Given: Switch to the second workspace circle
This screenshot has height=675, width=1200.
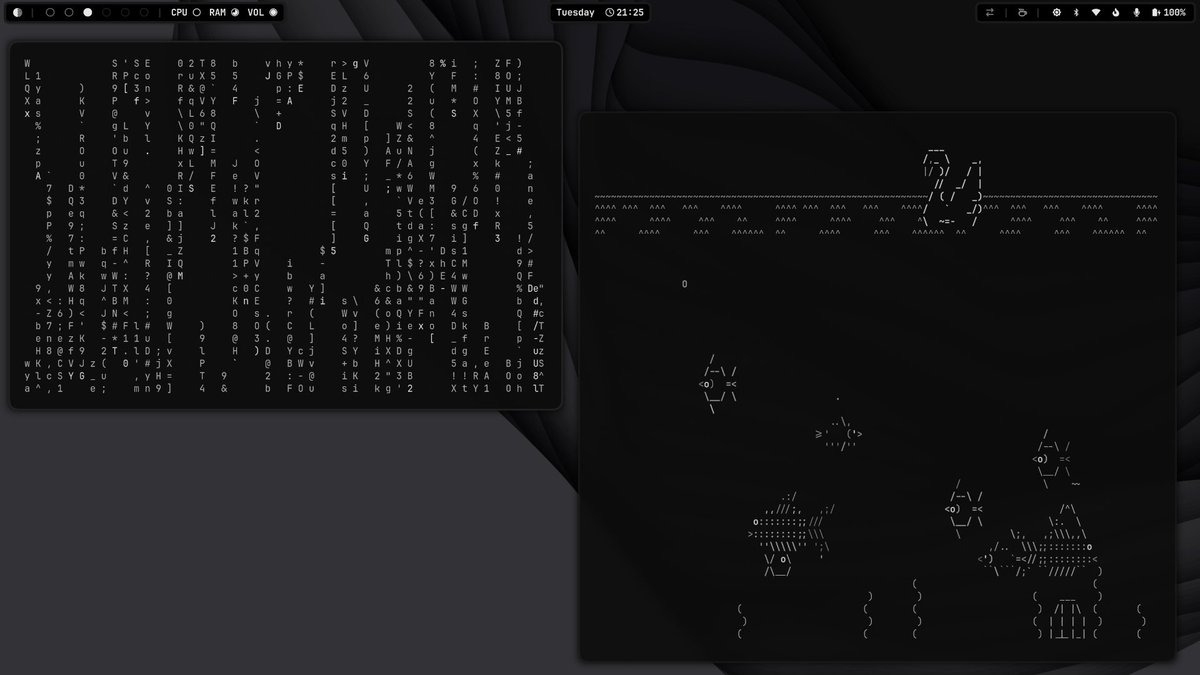Looking at the screenshot, I should click(69, 12).
